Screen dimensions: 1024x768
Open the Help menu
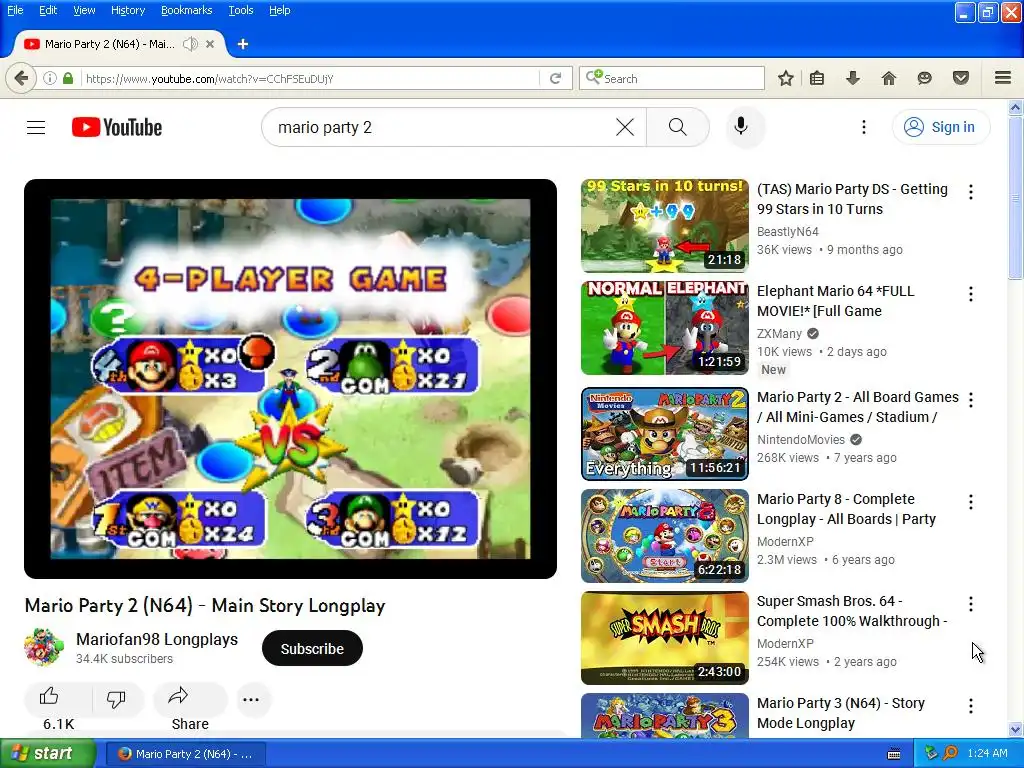click(280, 10)
